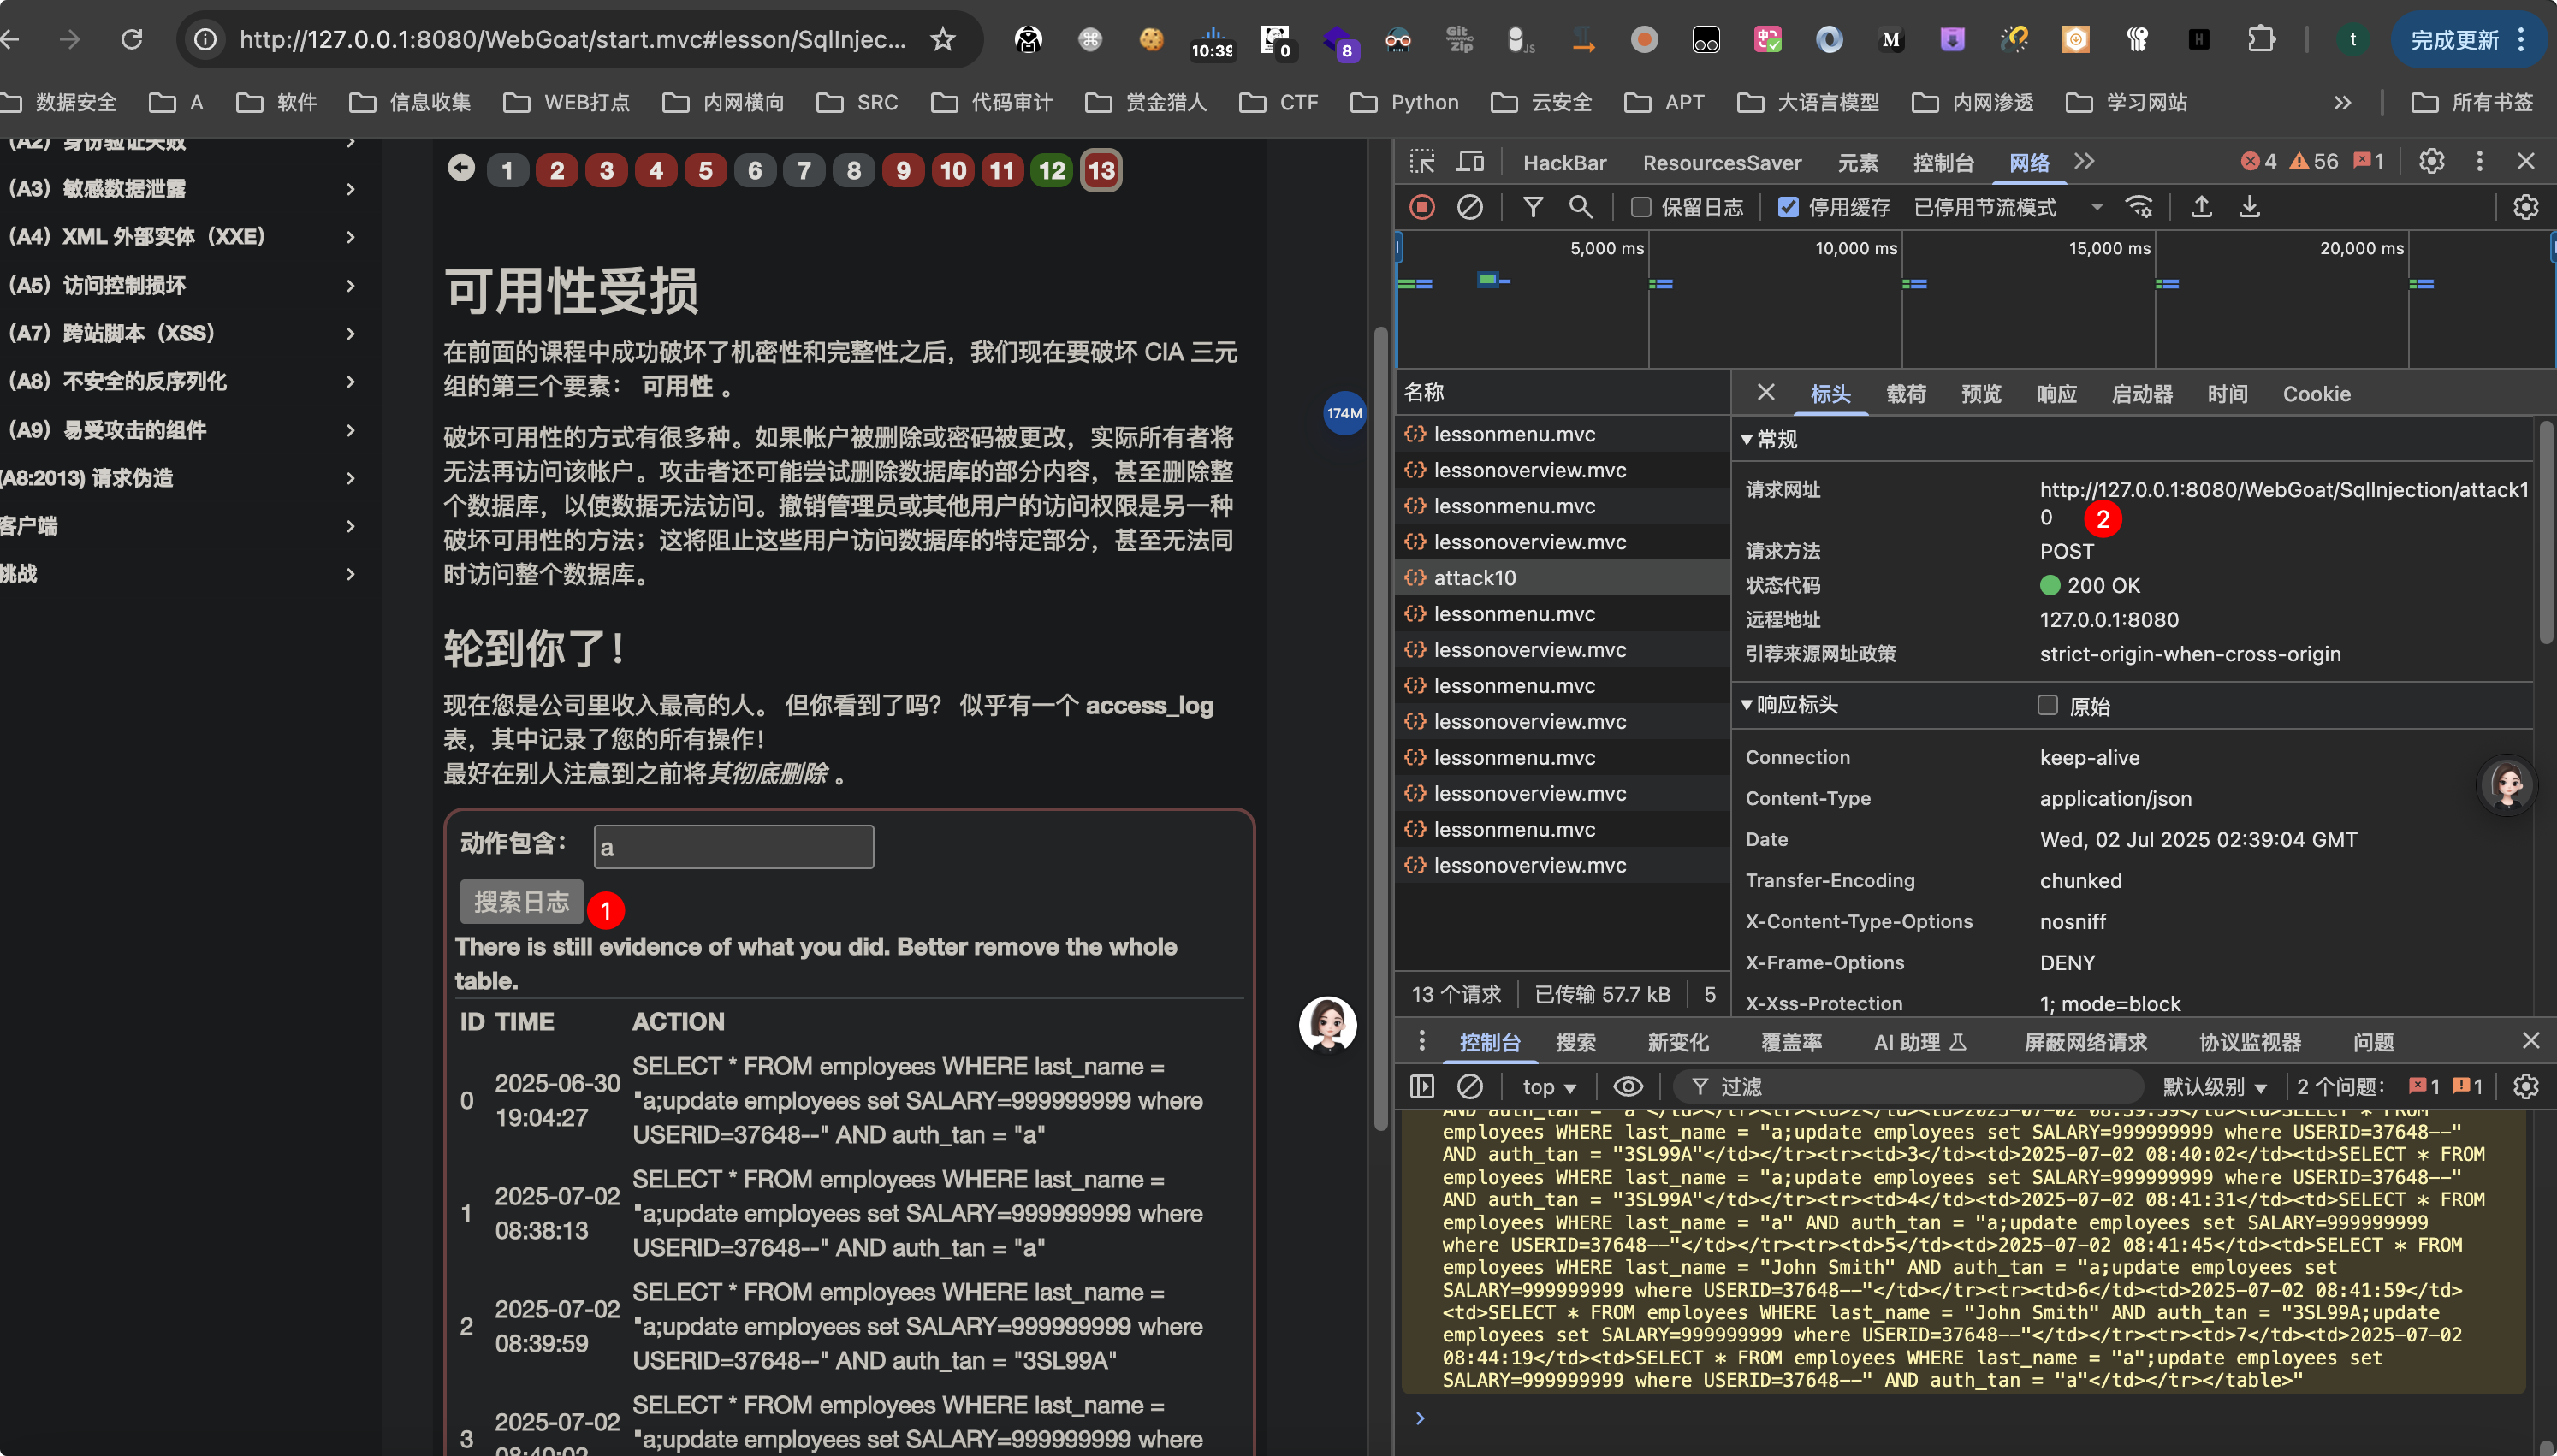Viewport: 2557px width, 1456px height.
Task: Select the attack10 network request
Action: pyautogui.click(x=1562, y=577)
